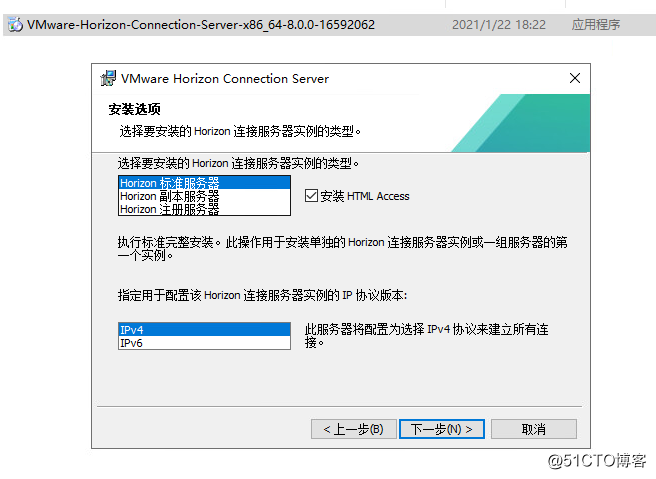Choose IPv4 as the IP protocol
Viewport: 656px width, 479px height.
point(204,330)
